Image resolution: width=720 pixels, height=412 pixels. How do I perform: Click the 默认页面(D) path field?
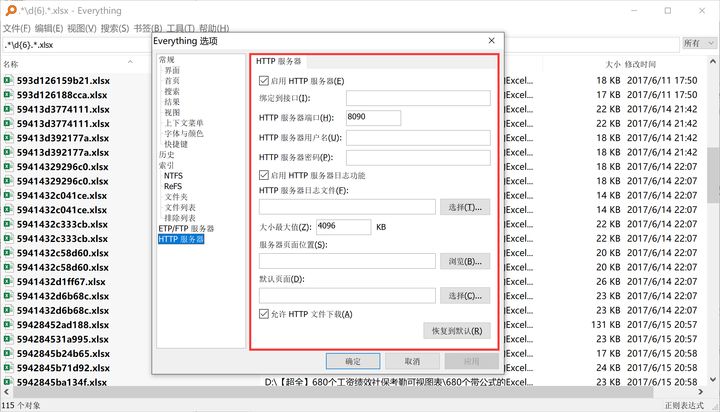tap(347, 296)
